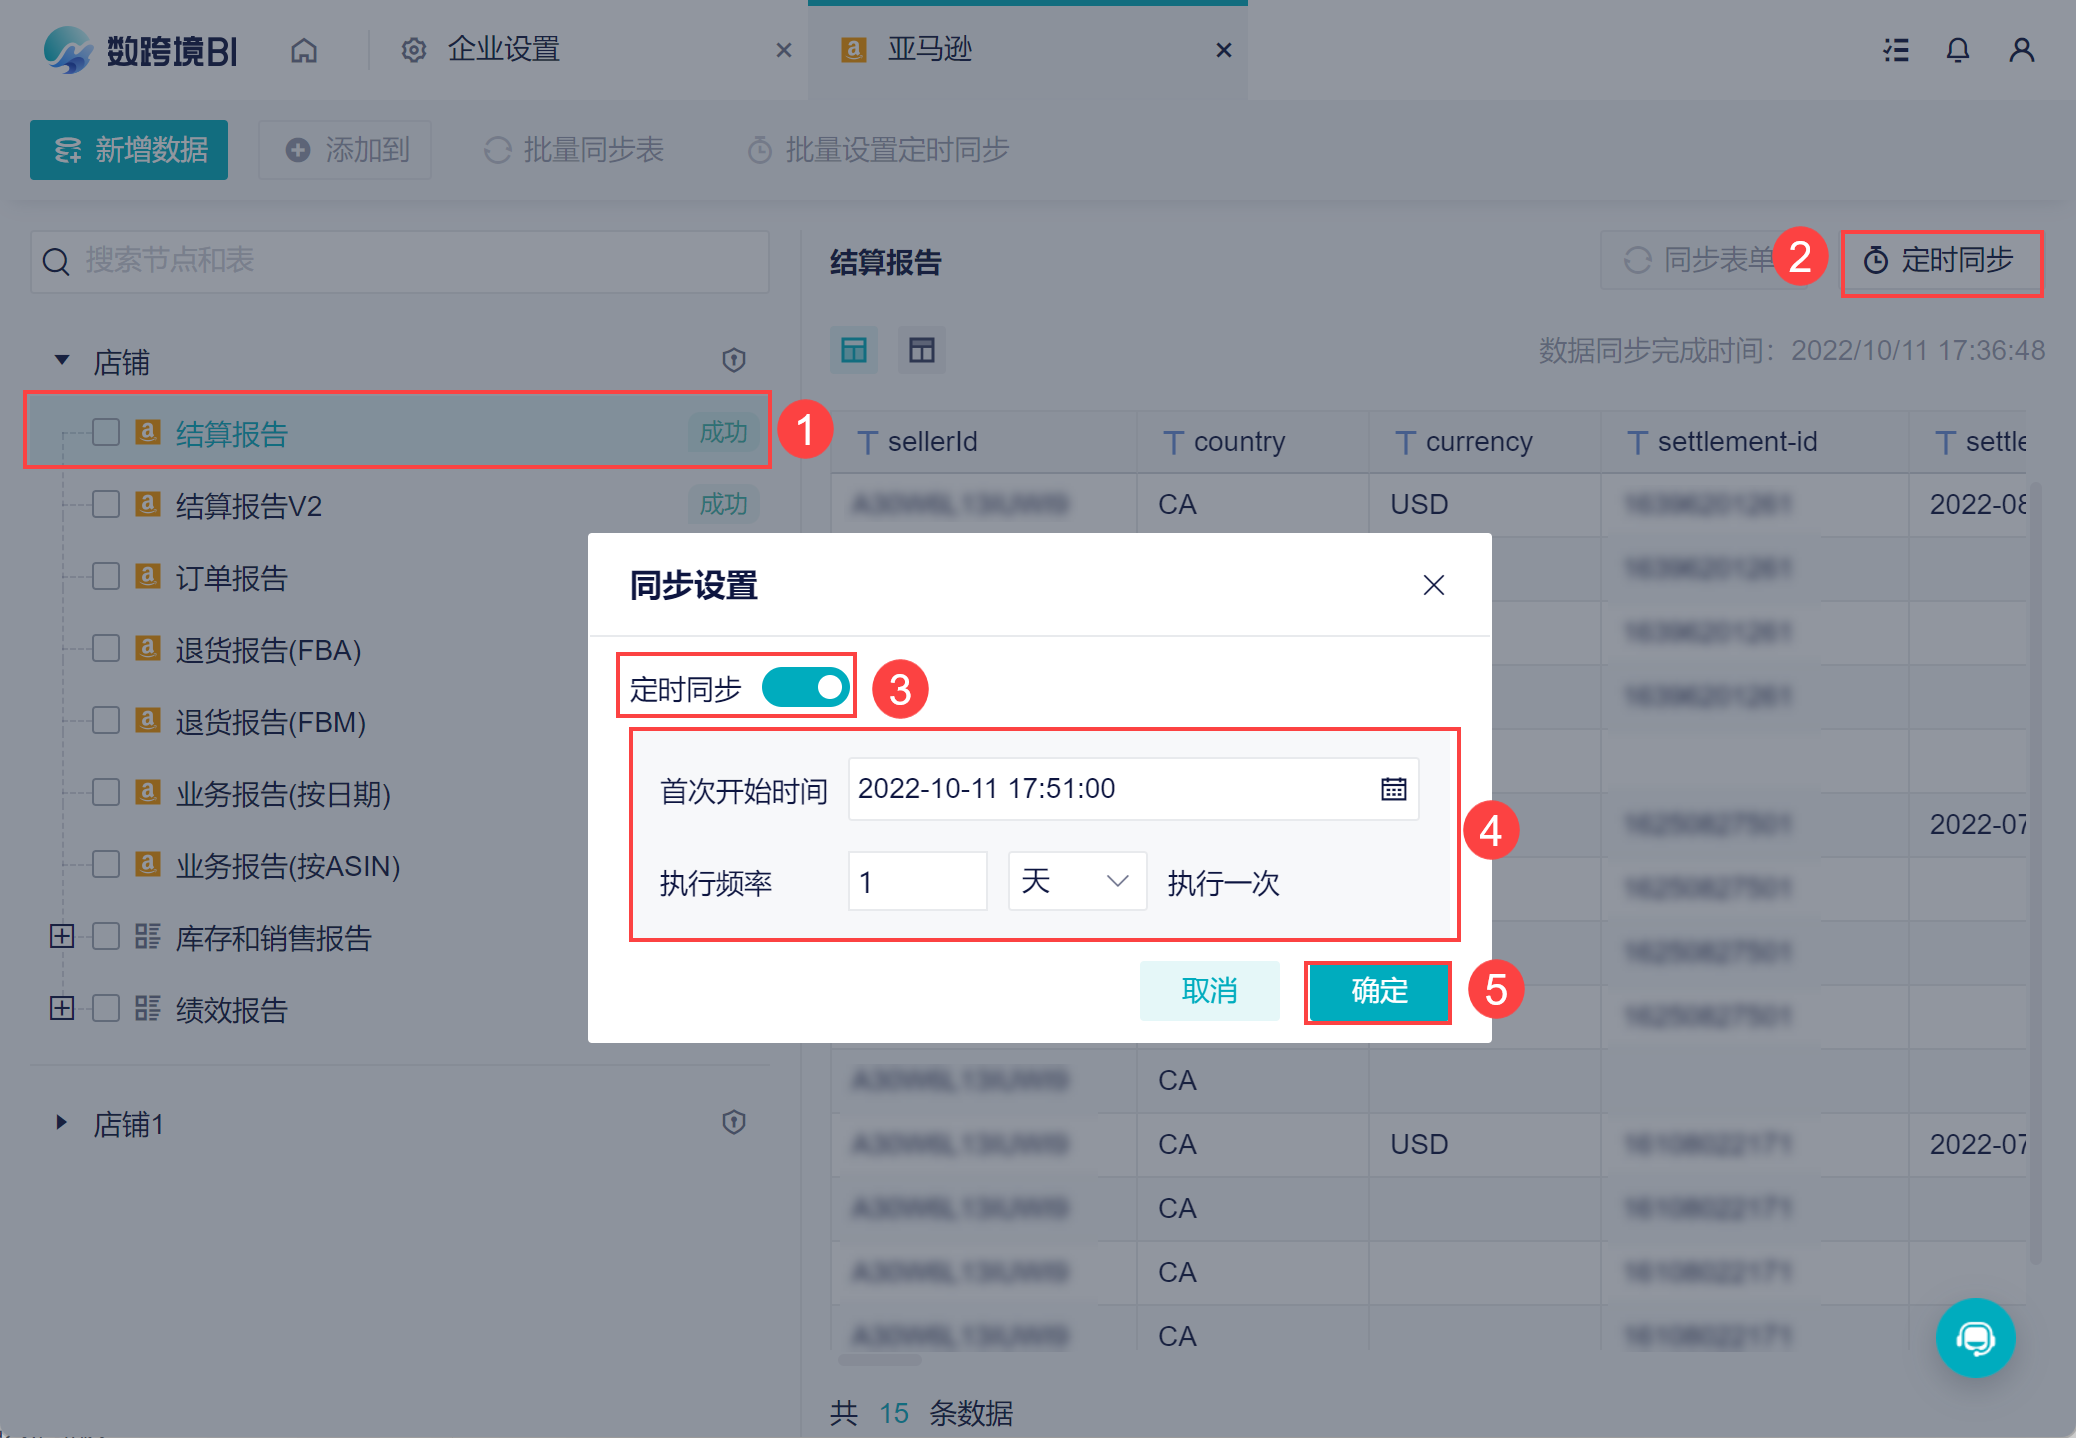Click the 执行频率 number input field
The width and height of the screenshot is (2076, 1438).
coord(917,881)
